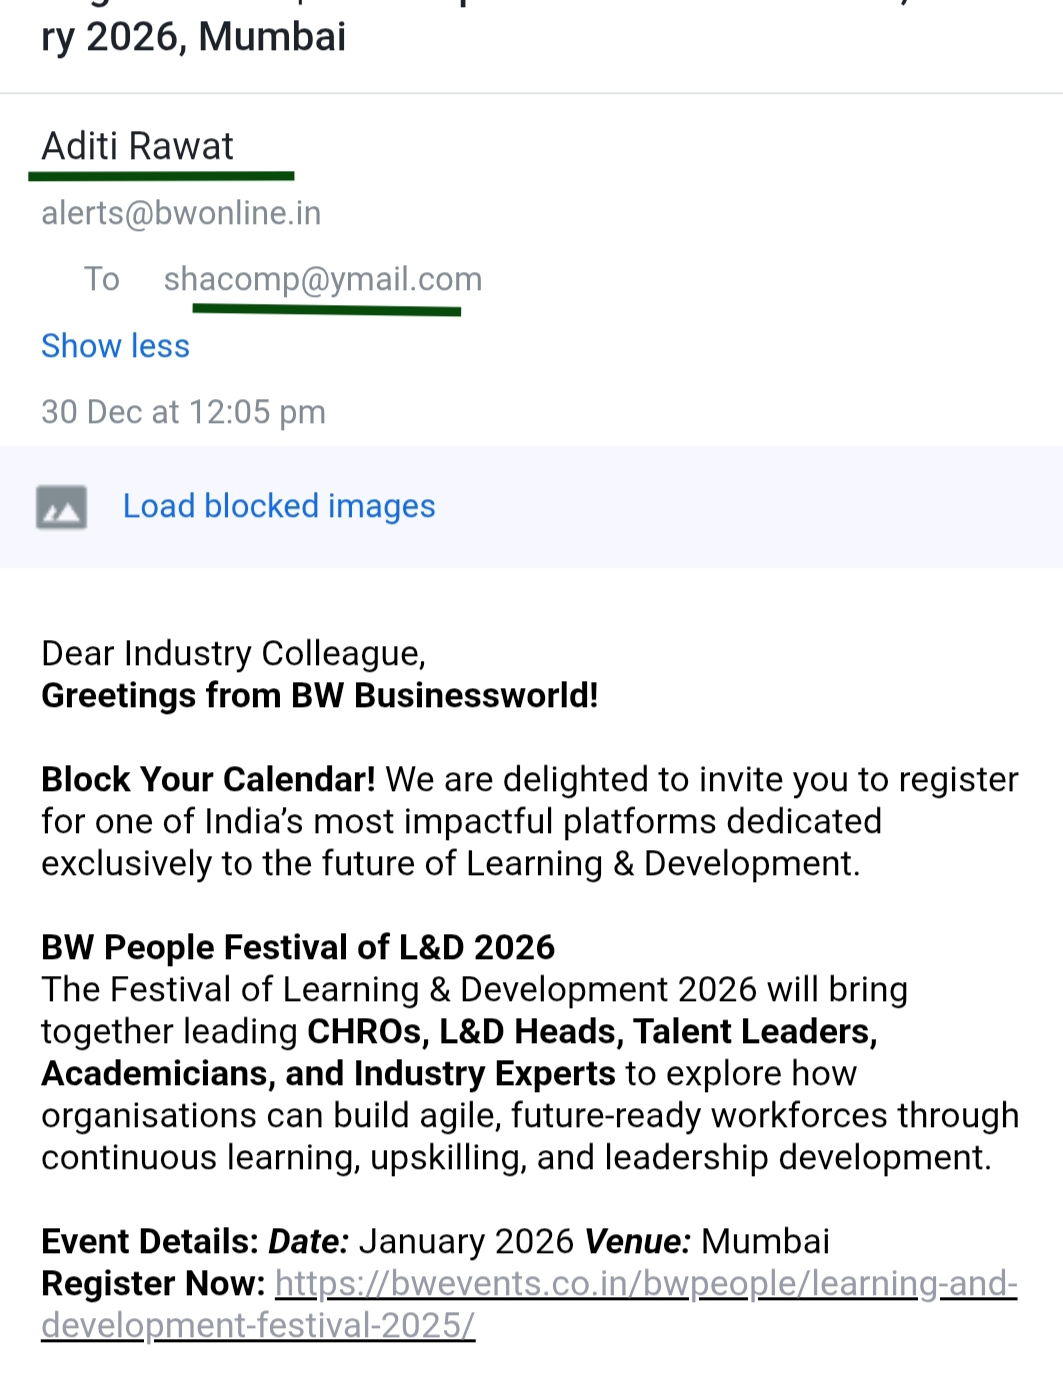Tap recipient address shacomp@ymail.com
Screen dimensions: 1063x1379
pos(322,279)
